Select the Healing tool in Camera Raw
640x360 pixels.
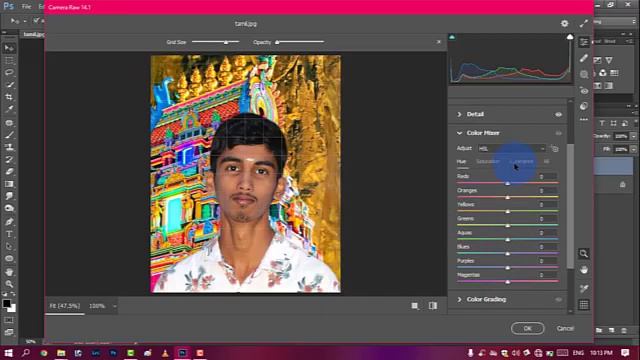[x=584, y=58]
